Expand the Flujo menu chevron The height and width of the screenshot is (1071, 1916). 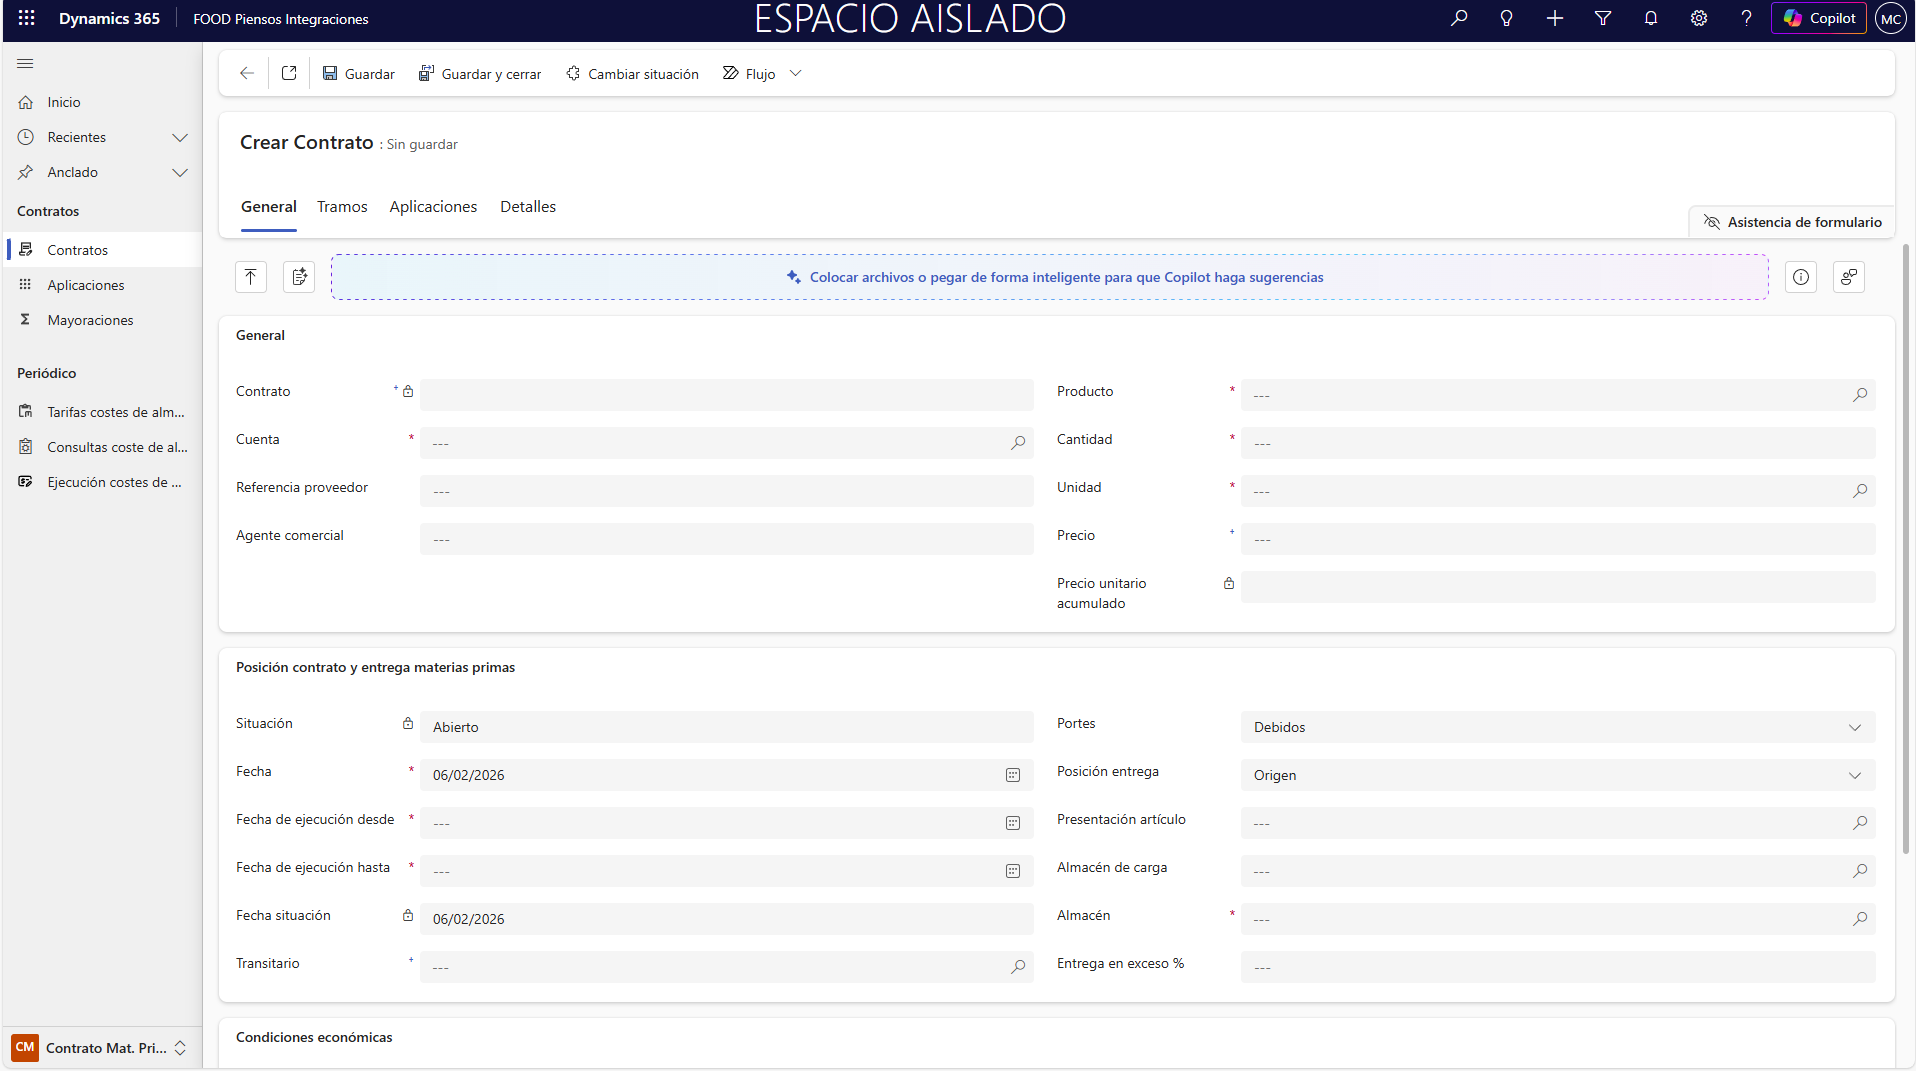point(796,73)
